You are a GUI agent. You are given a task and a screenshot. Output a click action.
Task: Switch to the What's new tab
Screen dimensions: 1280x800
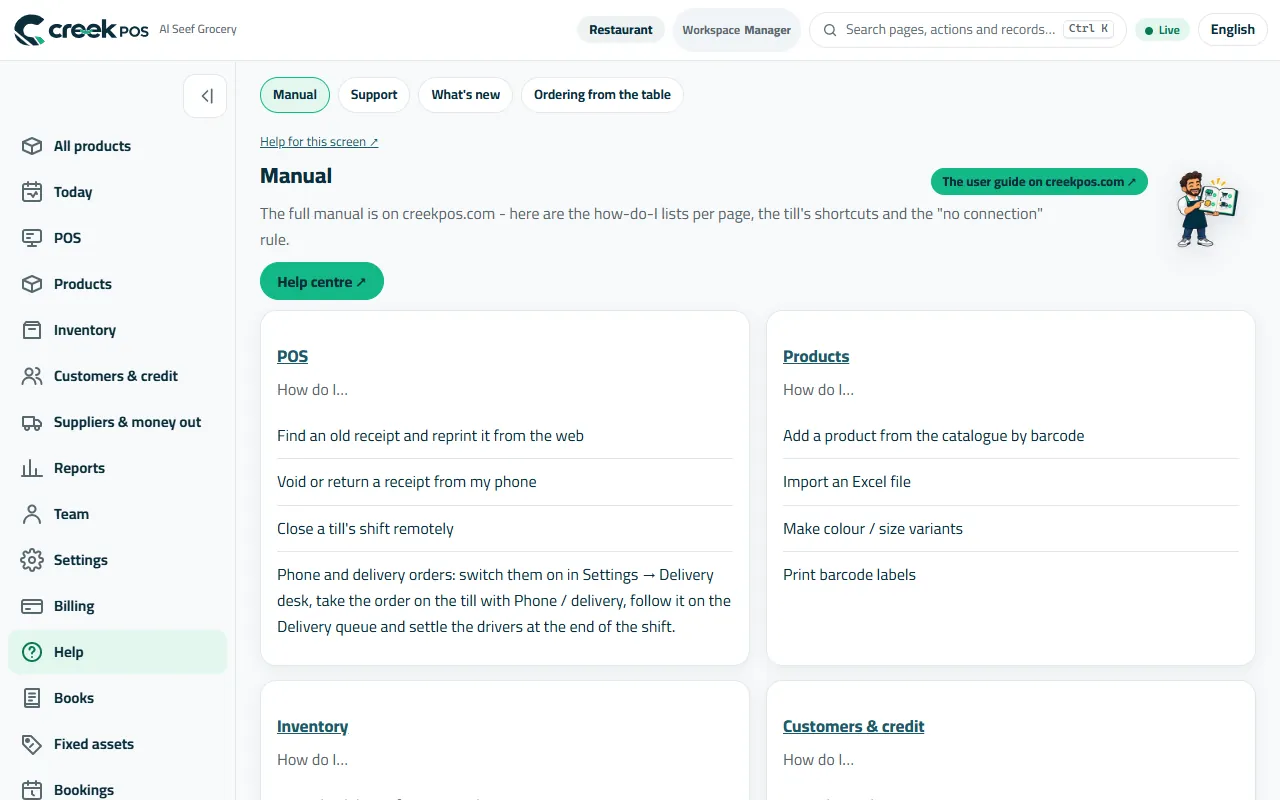(x=466, y=95)
